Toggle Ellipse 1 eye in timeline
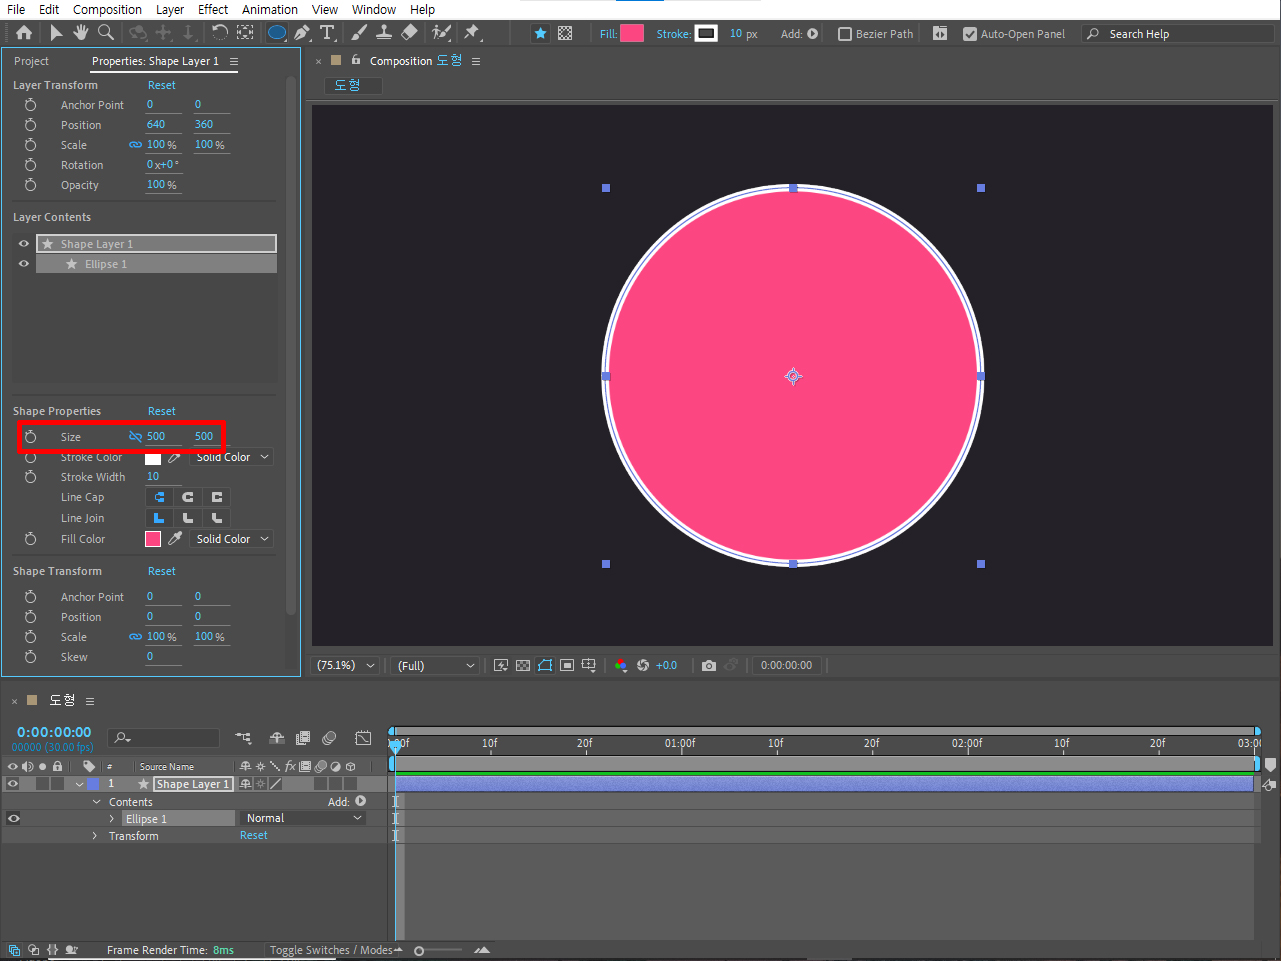The width and height of the screenshot is (1281, 961). pyautogui.click(x=14, y=818)
